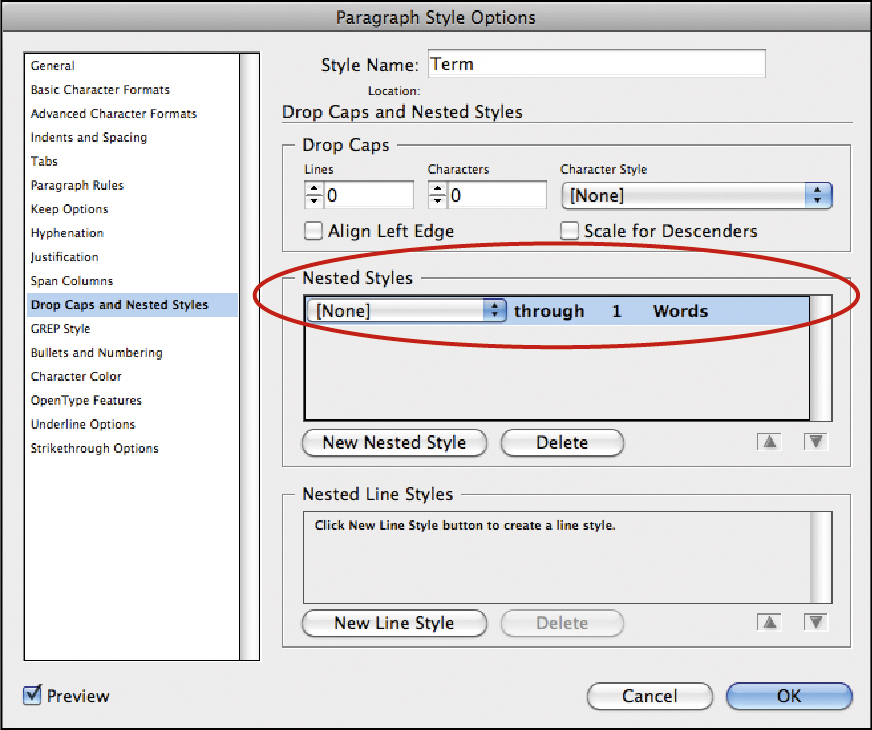Enable Scale for Descenders checkbox
The height and width of the screenshot is (730, 872).
click(x=569, y=231)
